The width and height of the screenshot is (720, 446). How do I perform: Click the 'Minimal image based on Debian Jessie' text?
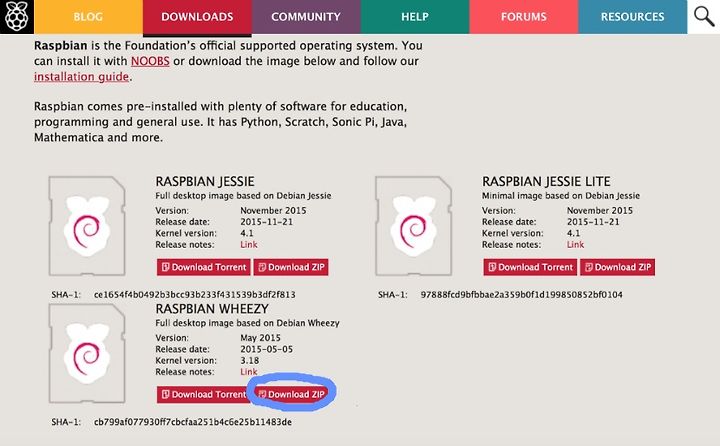tap(561, 196)
